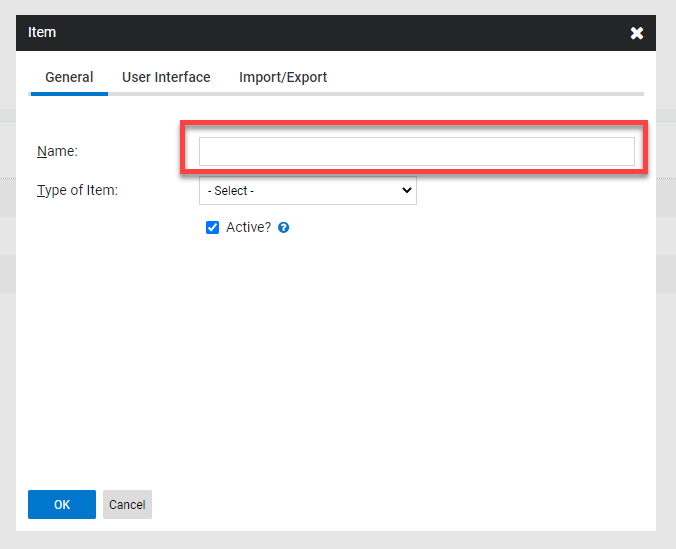Close the Item dialog with the X
Viewport: 676px width, 549px height.
coord(636,33)
